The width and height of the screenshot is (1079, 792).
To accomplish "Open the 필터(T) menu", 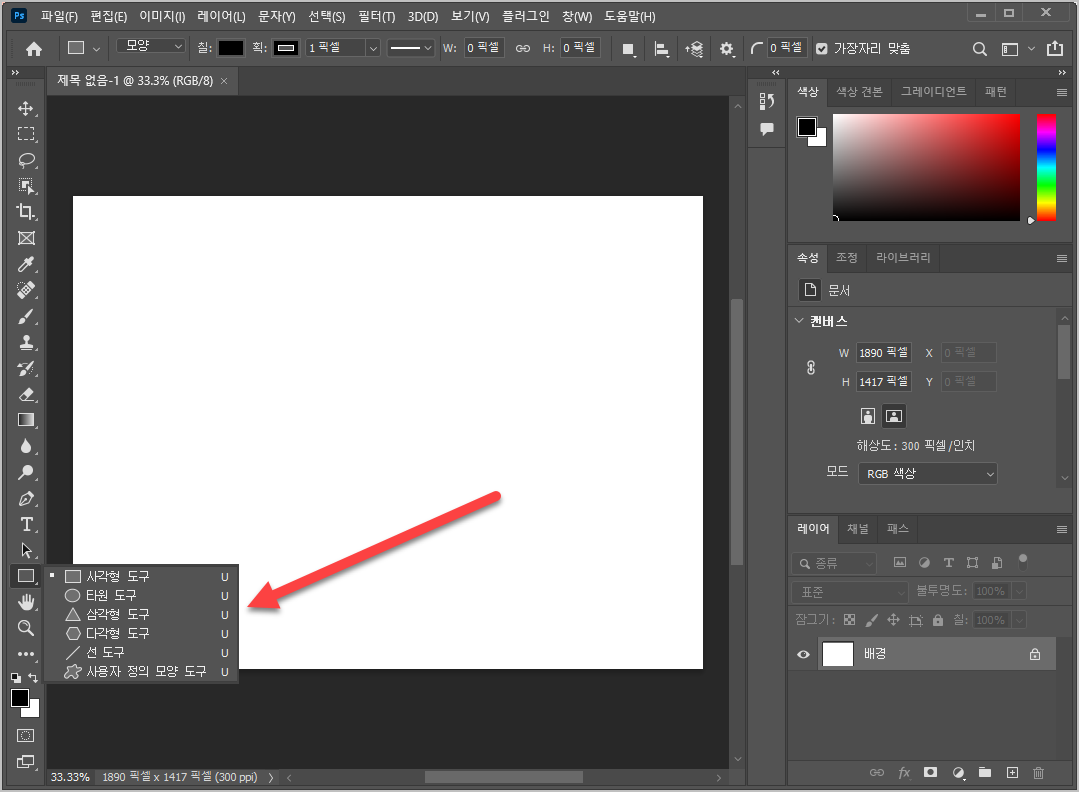I will coord(376,16).
